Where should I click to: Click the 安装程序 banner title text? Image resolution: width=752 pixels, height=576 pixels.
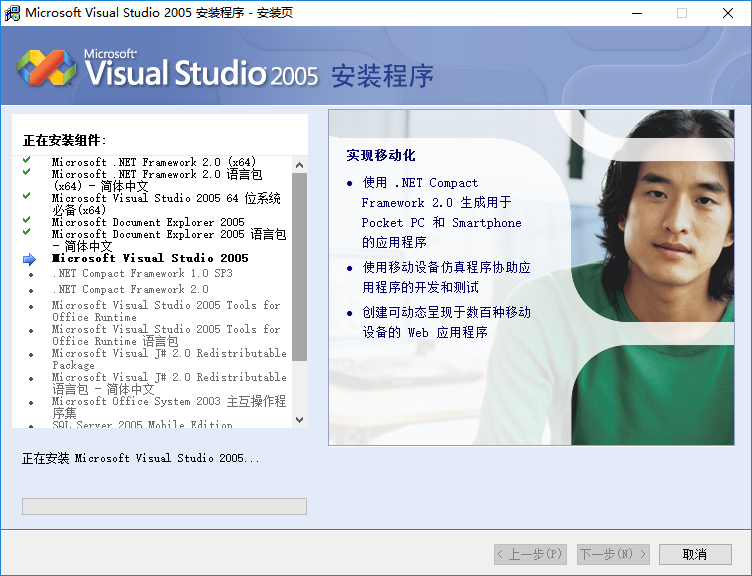point(383,76)
